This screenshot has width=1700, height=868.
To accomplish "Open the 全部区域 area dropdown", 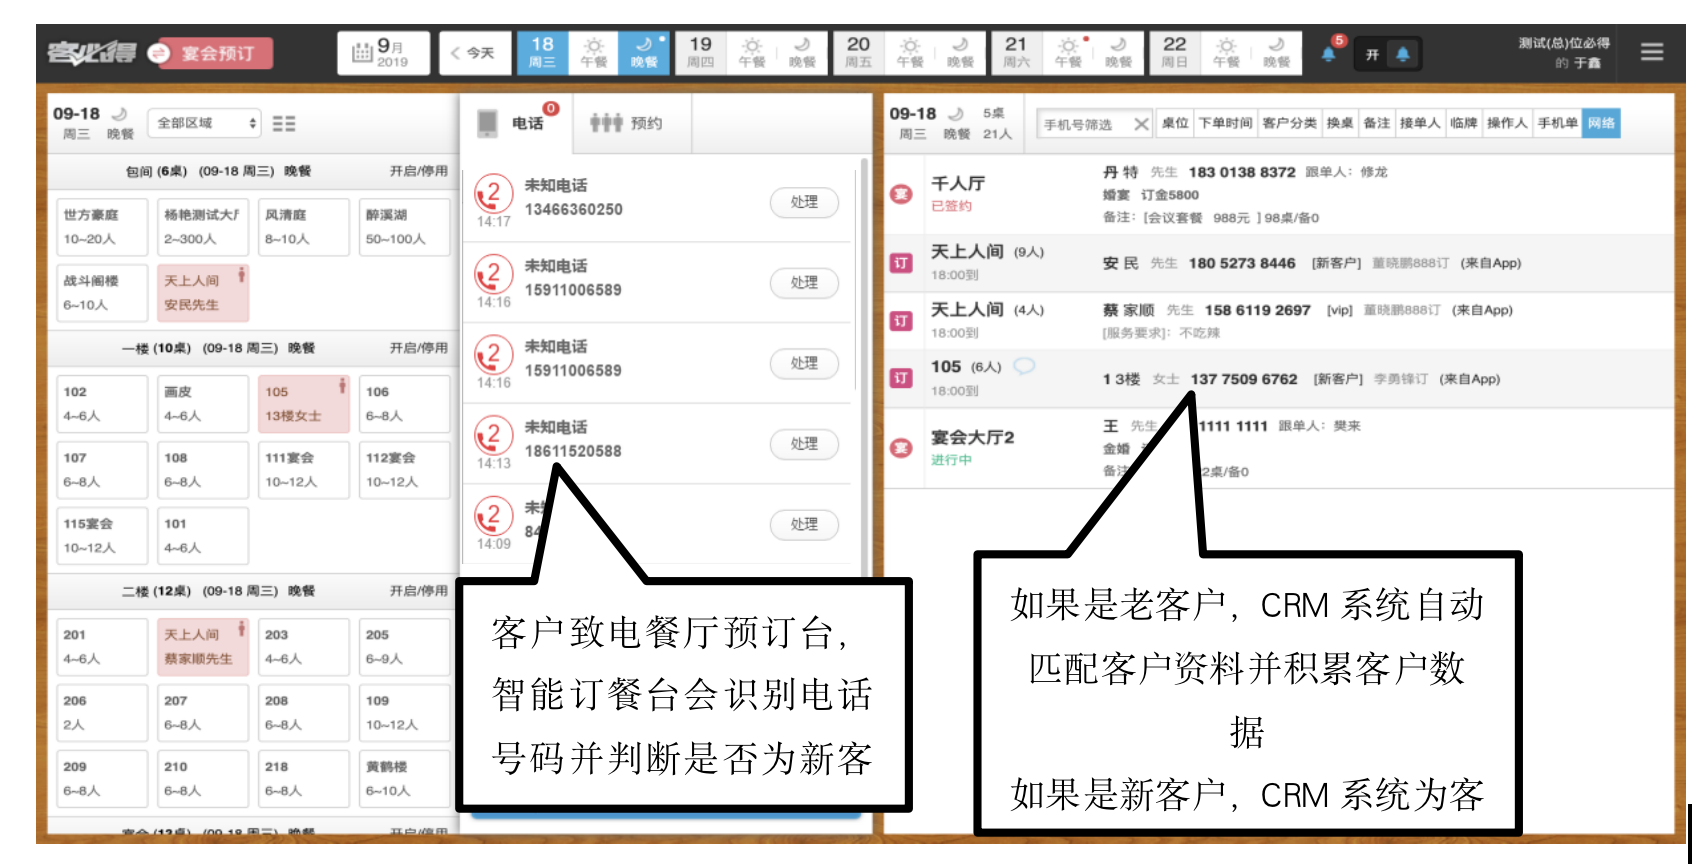I will coord(206,123).
